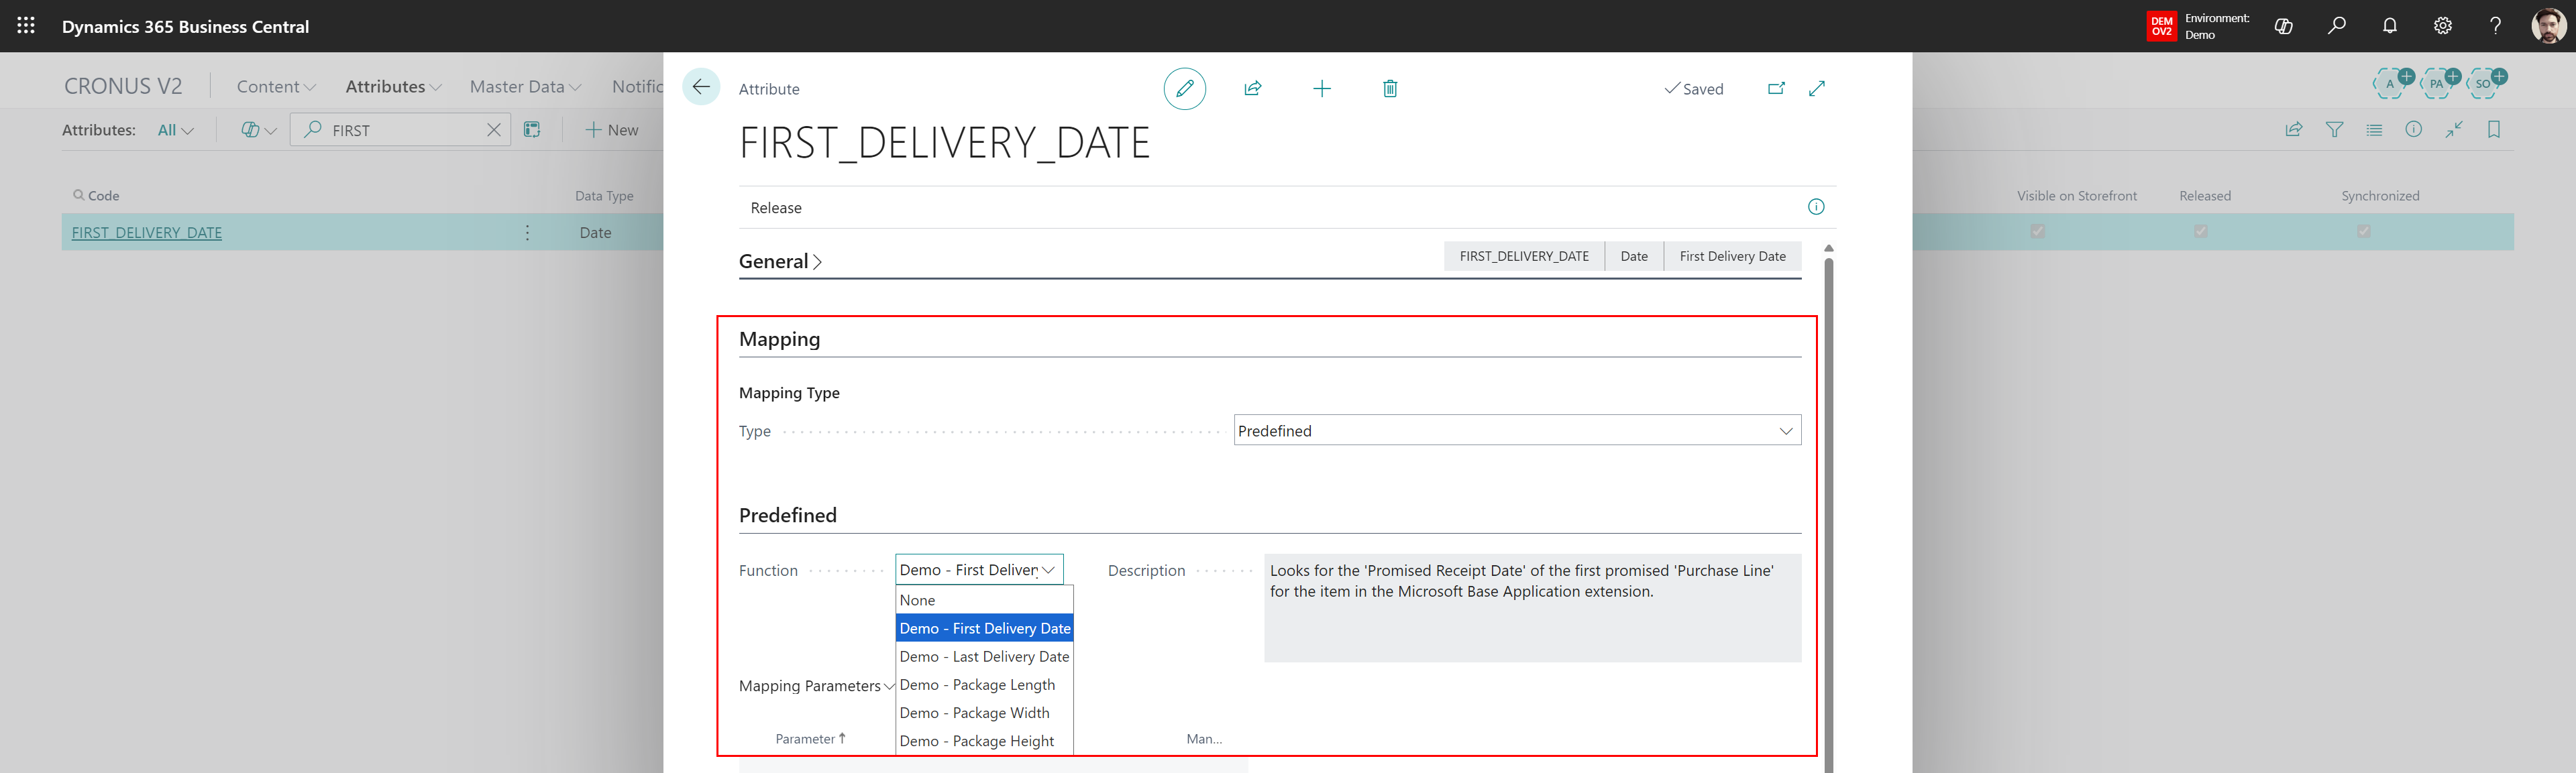Toggle Visible on Storefront checkbox
The width and height of the screenshot is (2576, 773).
[x=2037, y=232]
